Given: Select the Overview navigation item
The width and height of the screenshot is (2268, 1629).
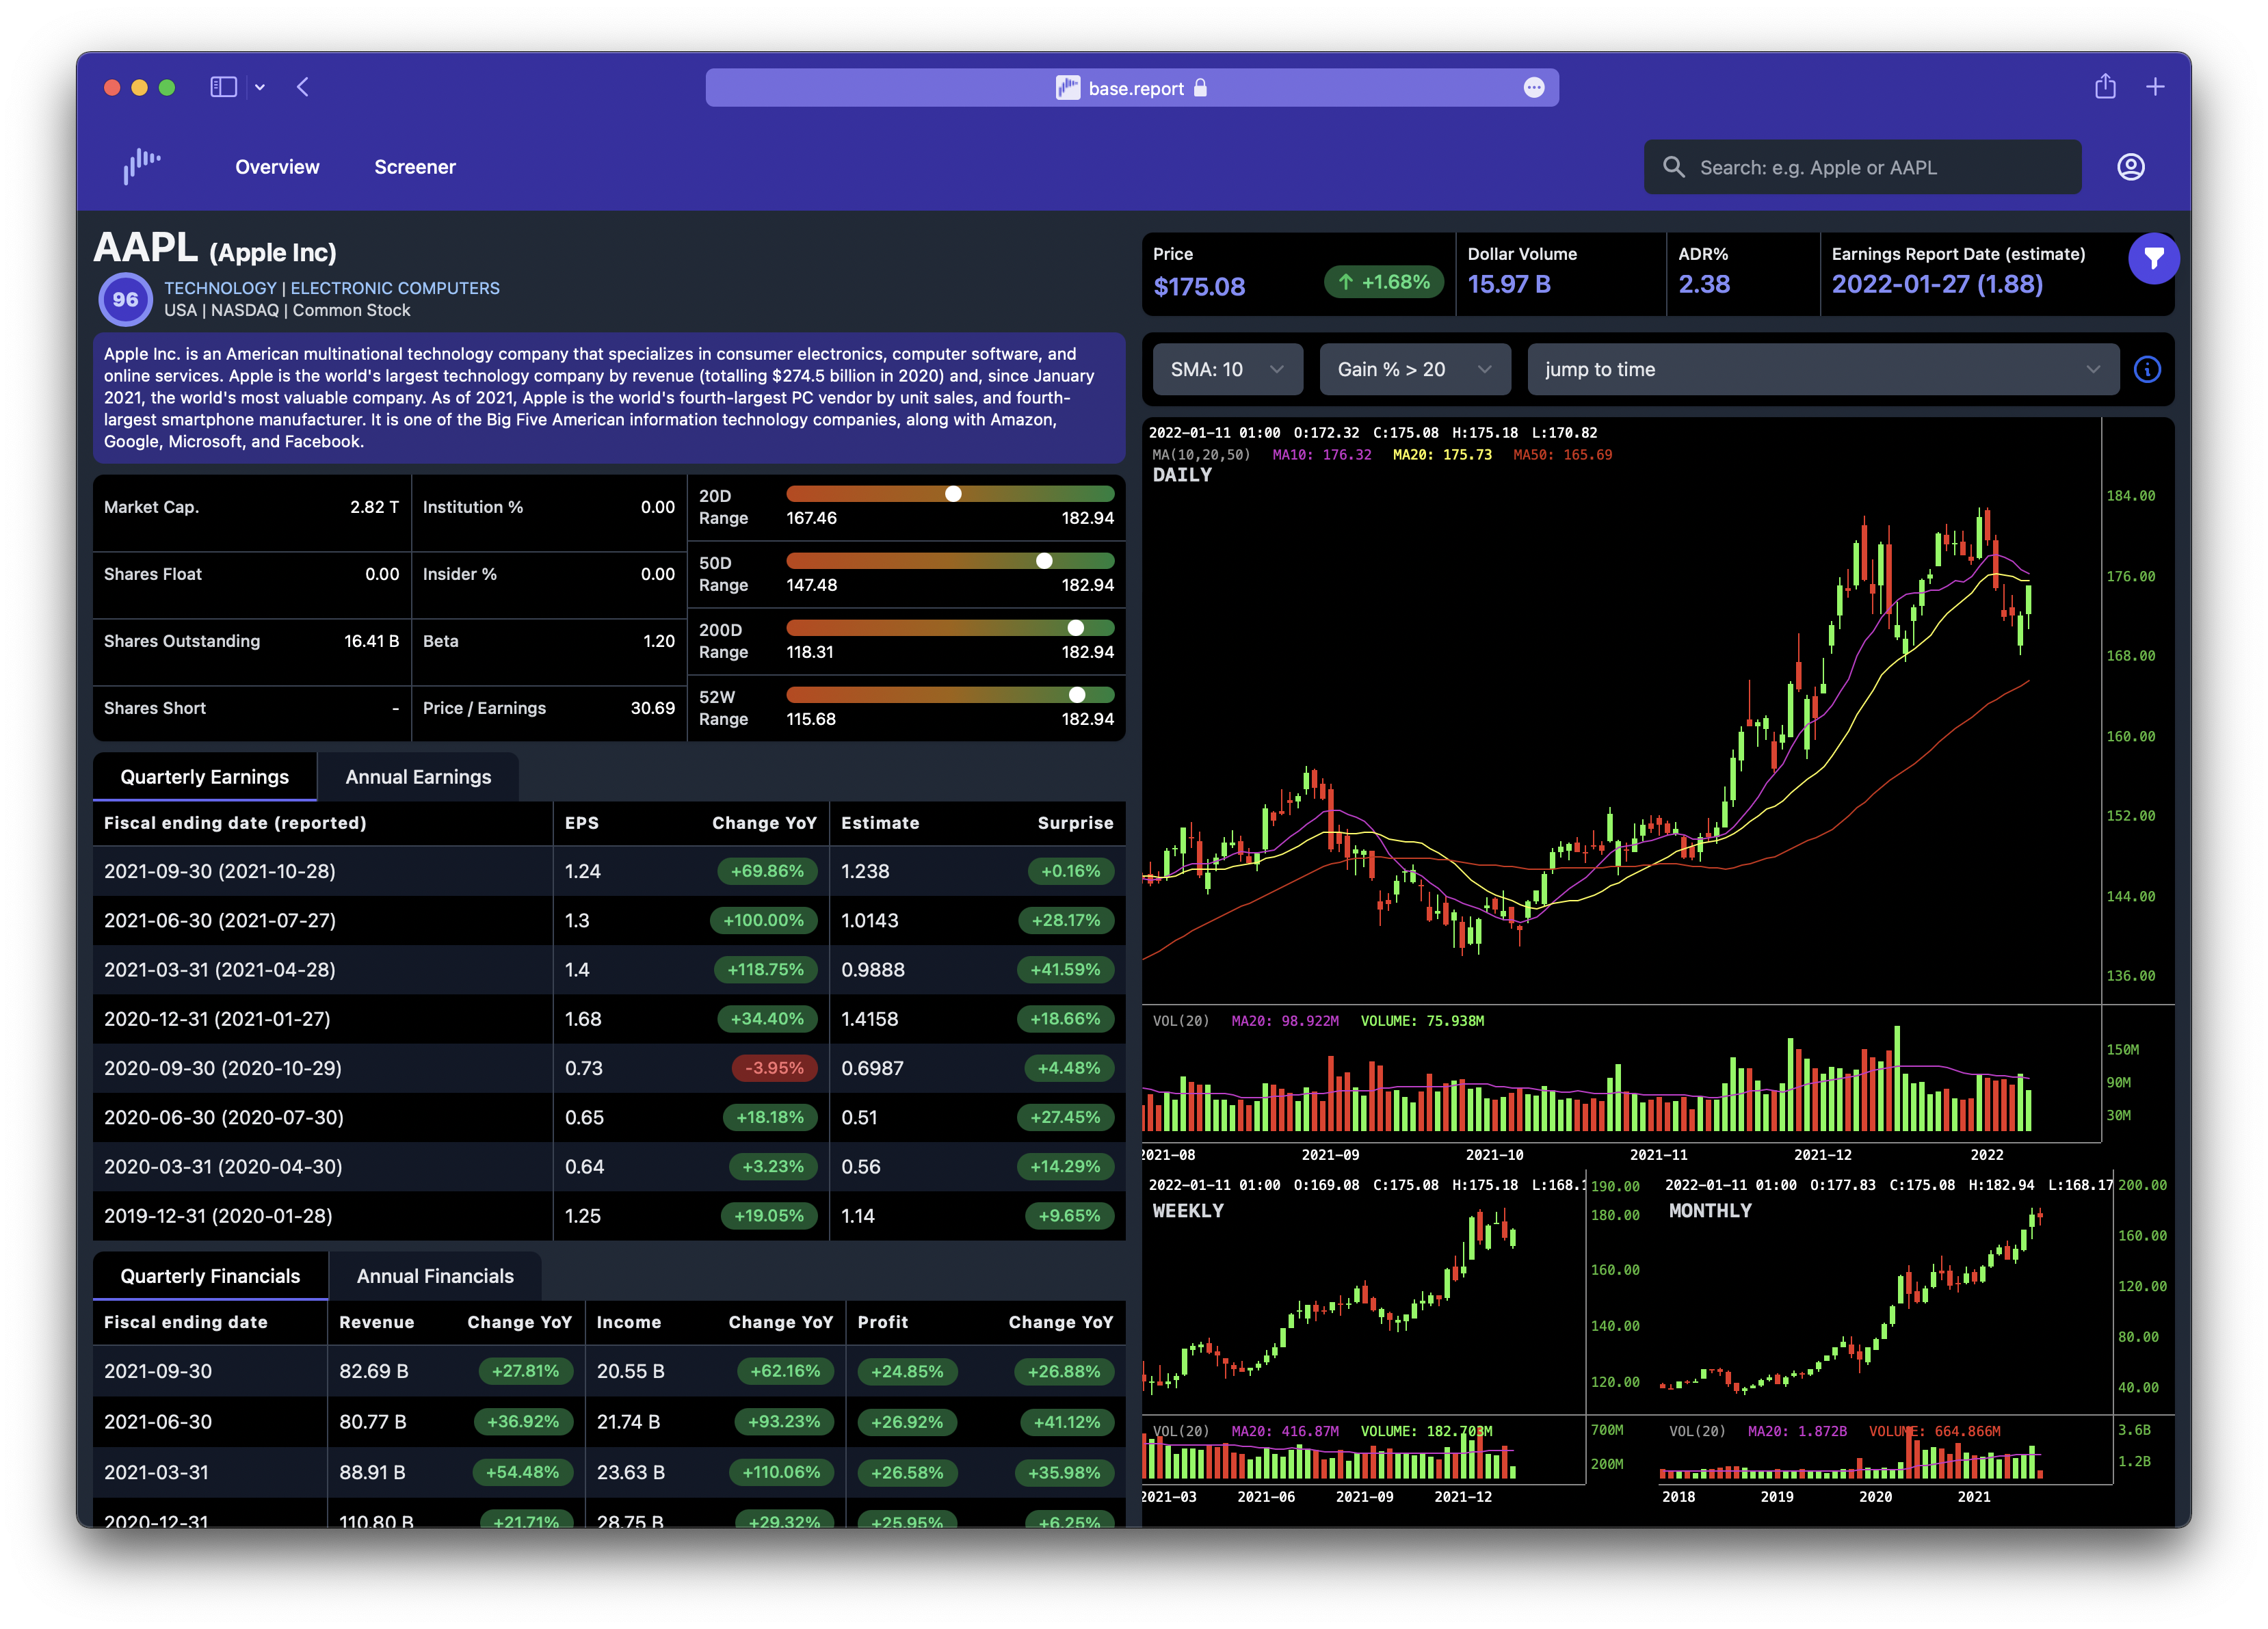Looking at the screenshot, I should [x=277, y=166].
